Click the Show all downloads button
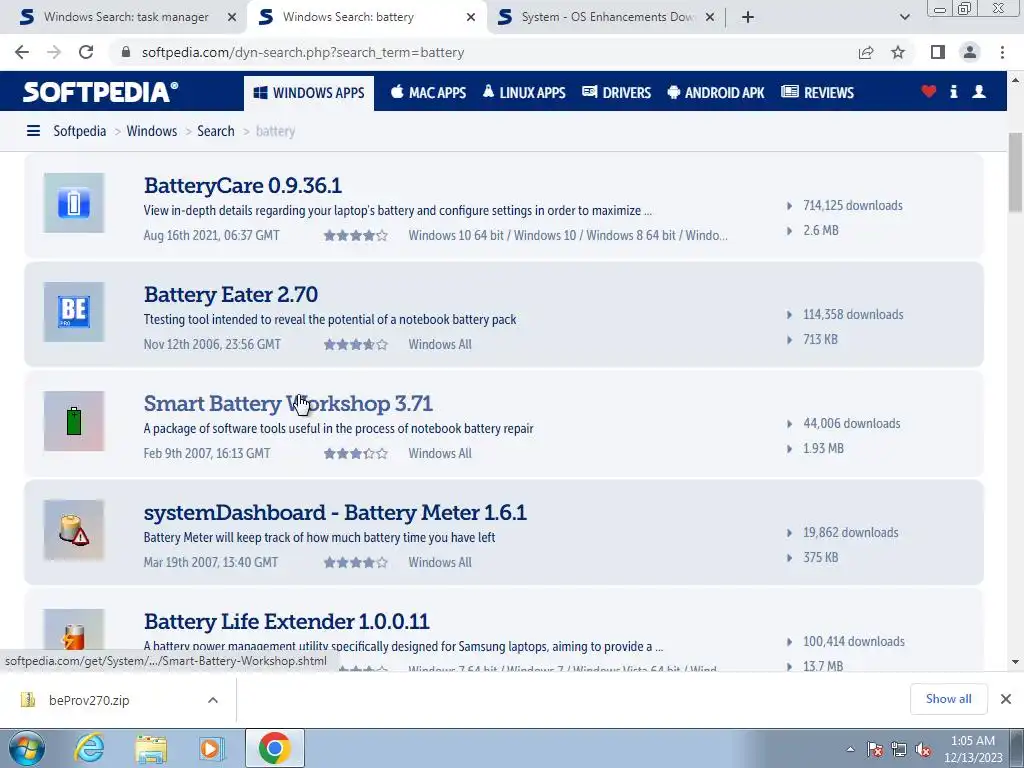This screenshot has width=1024, height=768. 948,699
